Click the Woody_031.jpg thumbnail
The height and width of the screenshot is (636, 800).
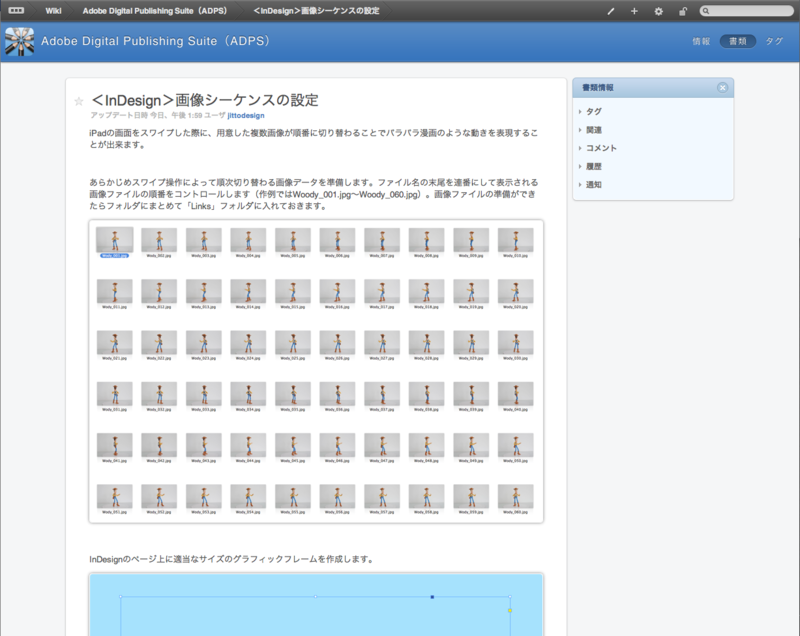coord(115,394)
